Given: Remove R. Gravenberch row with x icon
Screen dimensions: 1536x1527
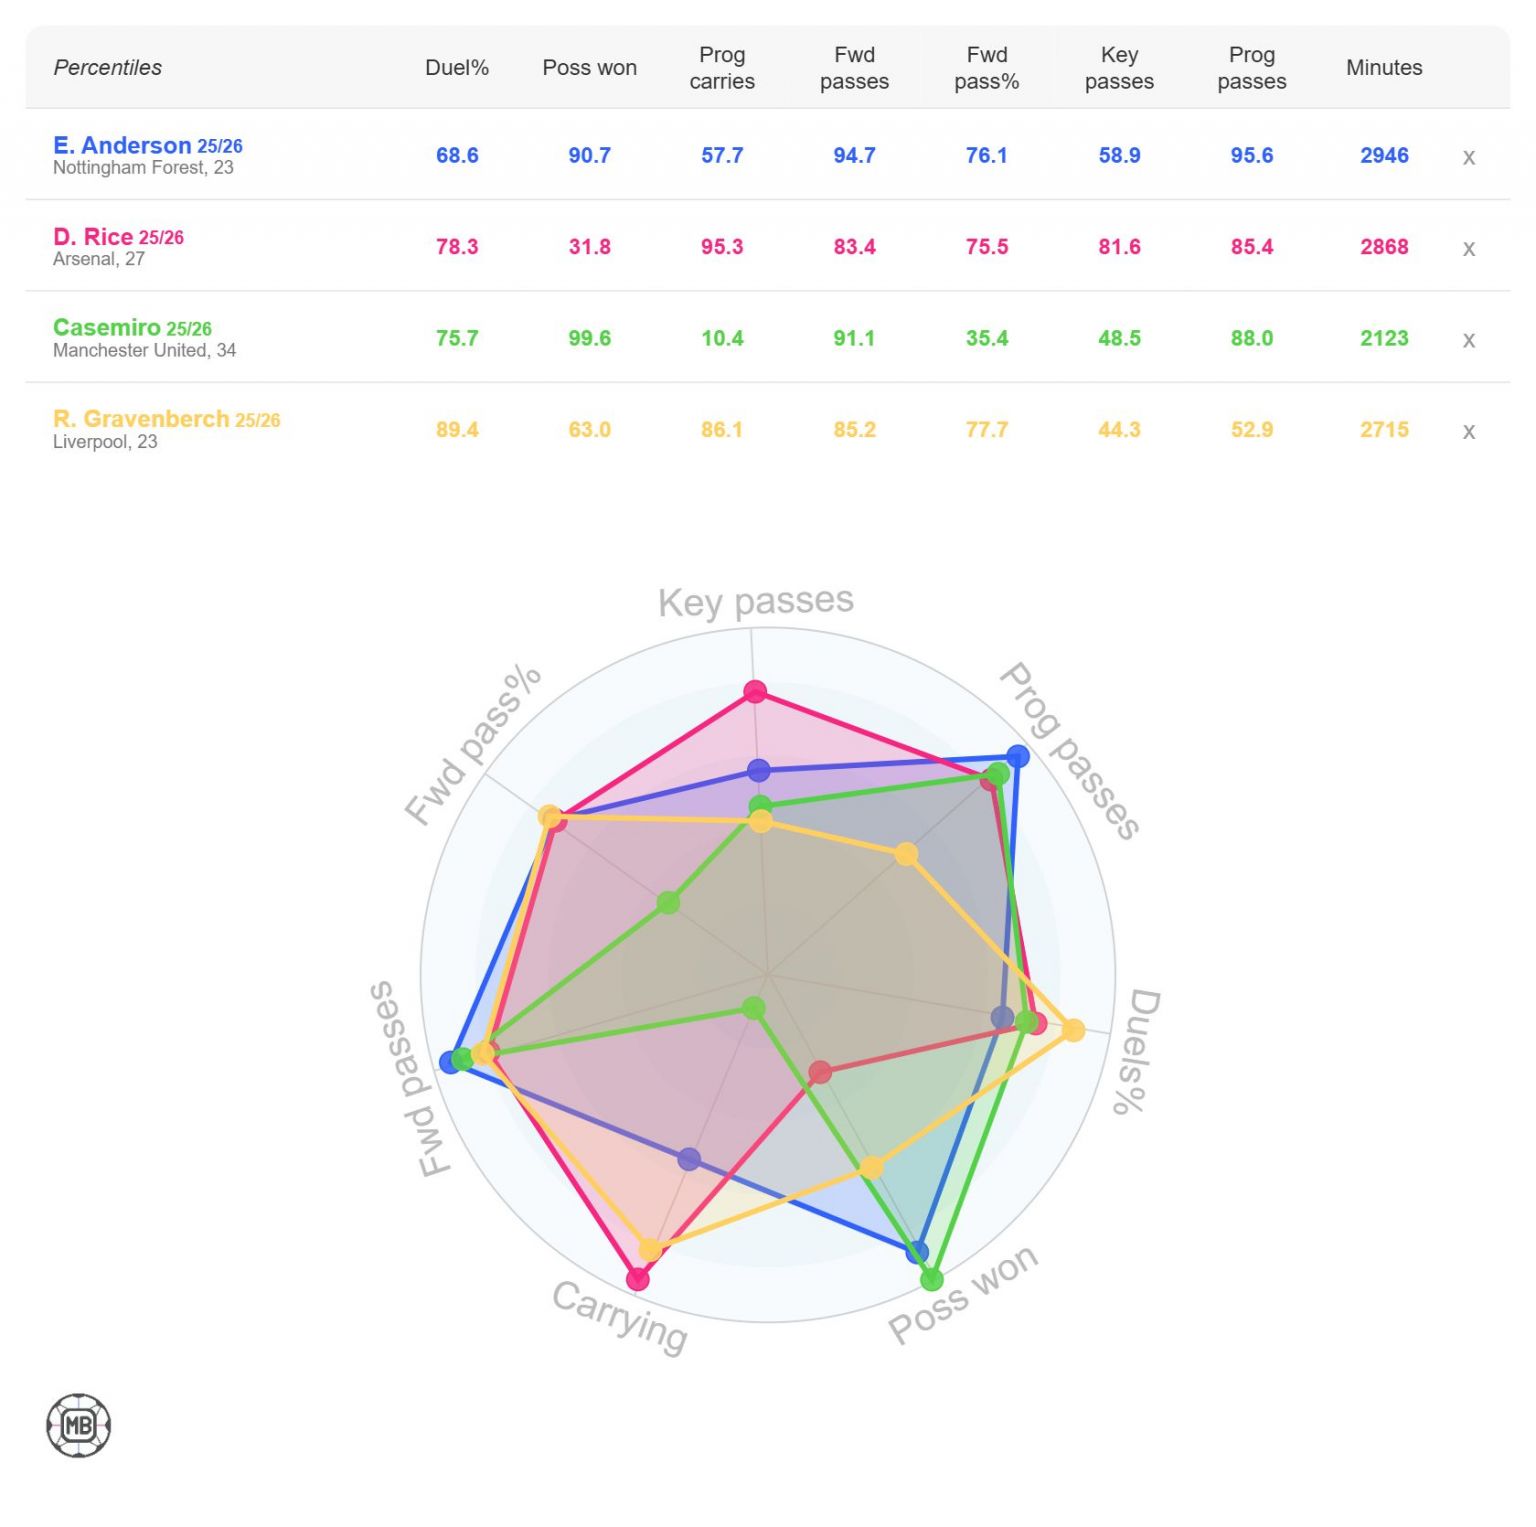Looking at the screenshot, I should coord(1468,431).
